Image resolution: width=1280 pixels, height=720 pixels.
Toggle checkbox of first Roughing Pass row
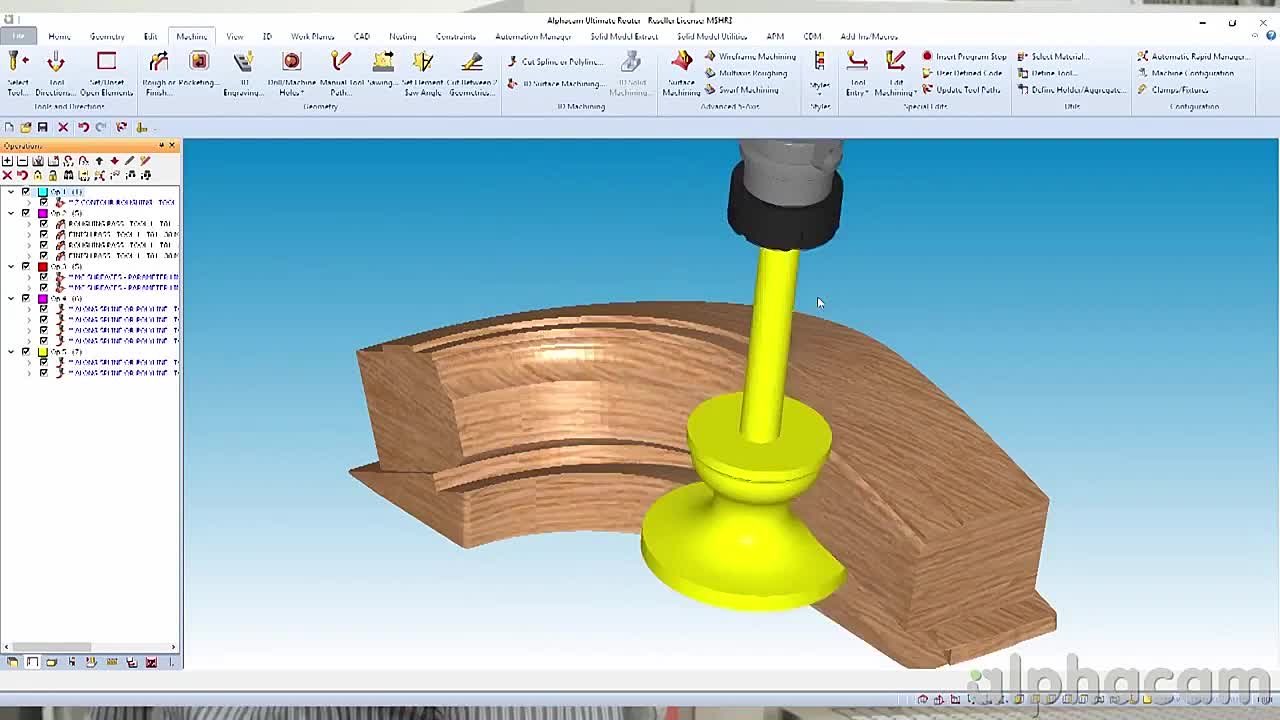(x=43, y=223)
